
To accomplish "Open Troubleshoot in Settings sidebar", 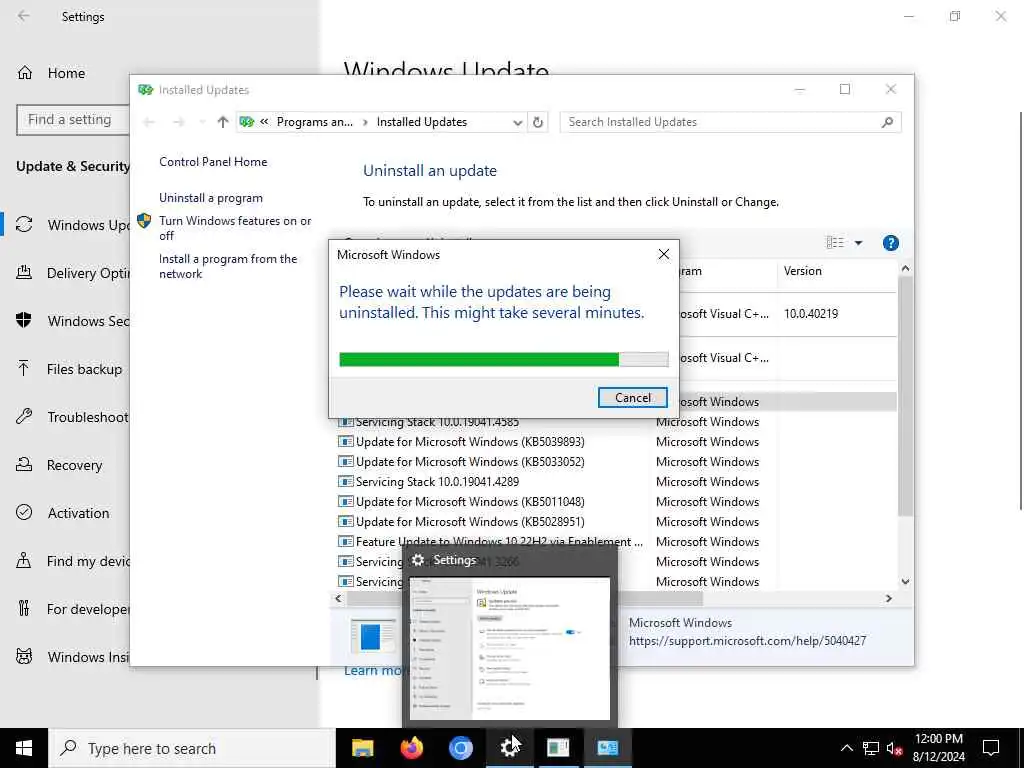I will pos(73,417).
